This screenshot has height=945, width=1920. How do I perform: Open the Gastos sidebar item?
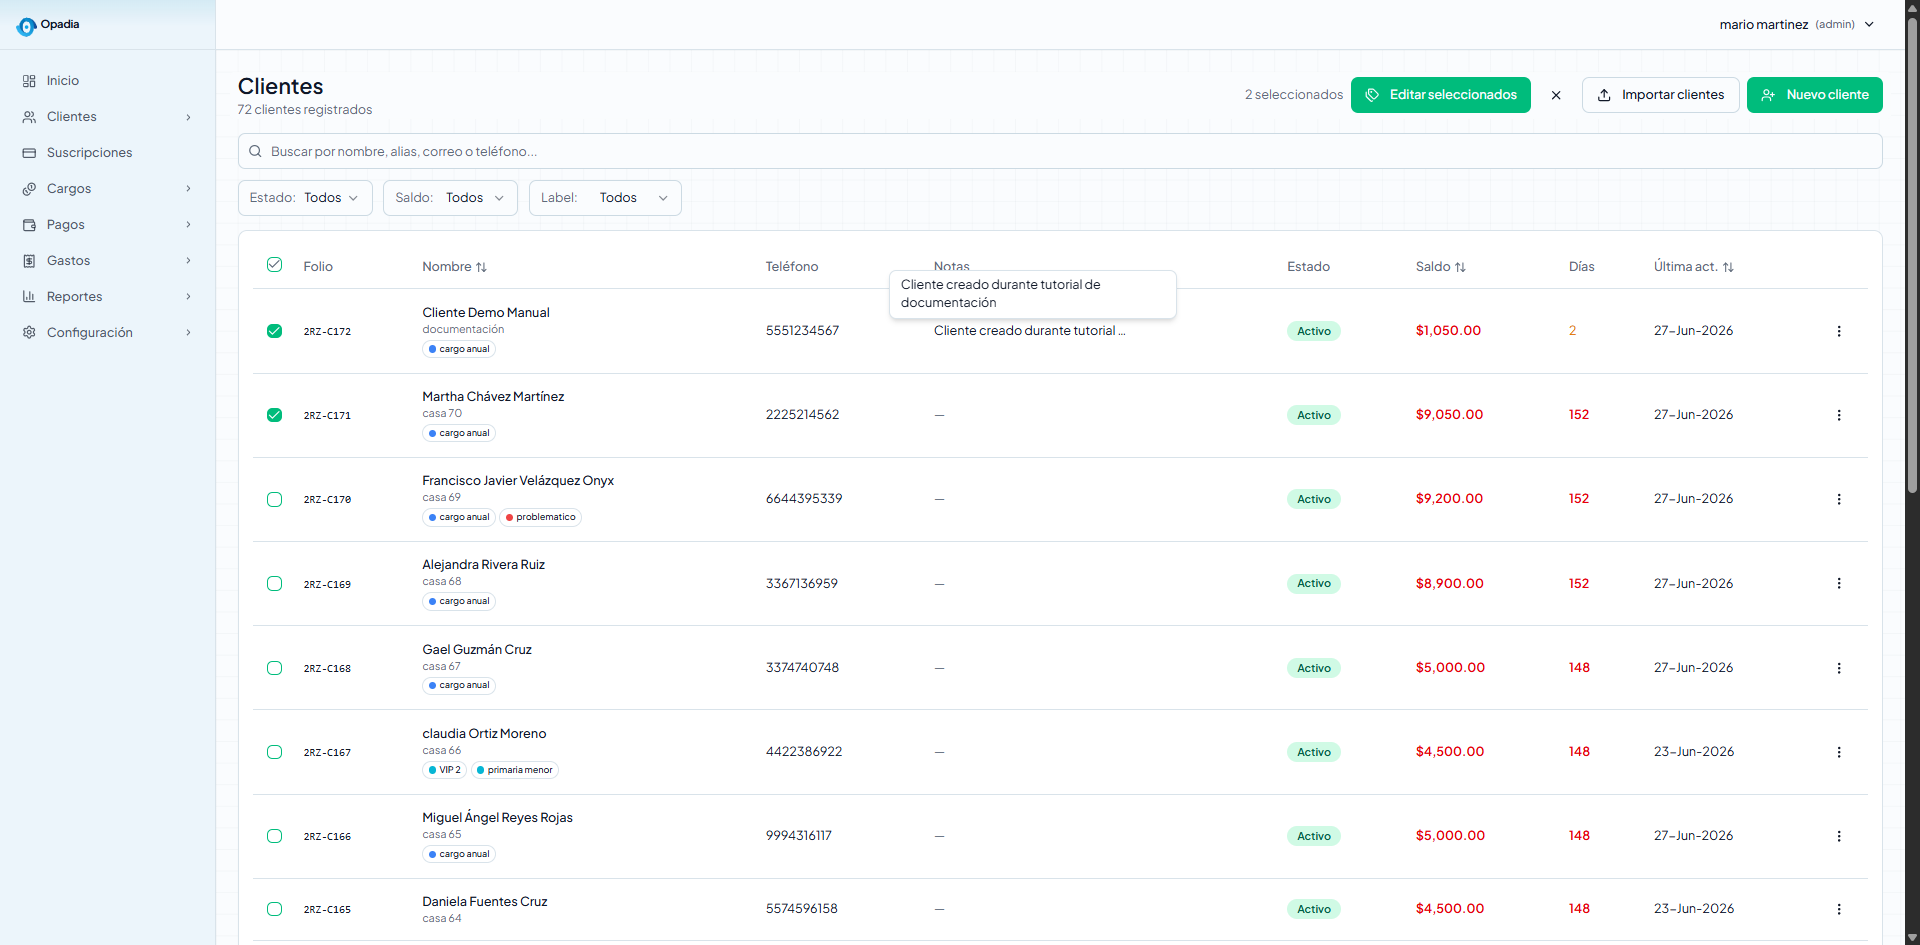pyautogui.click(x=68, y=261)
